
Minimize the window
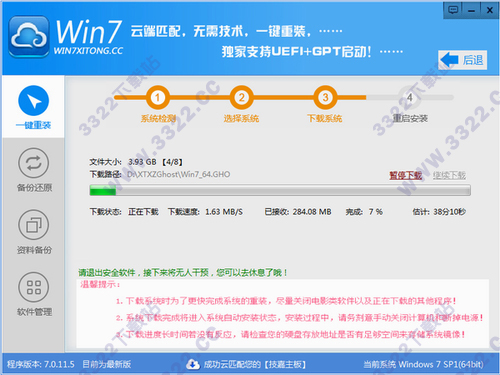pyautogui.click(x=471, y=10)
